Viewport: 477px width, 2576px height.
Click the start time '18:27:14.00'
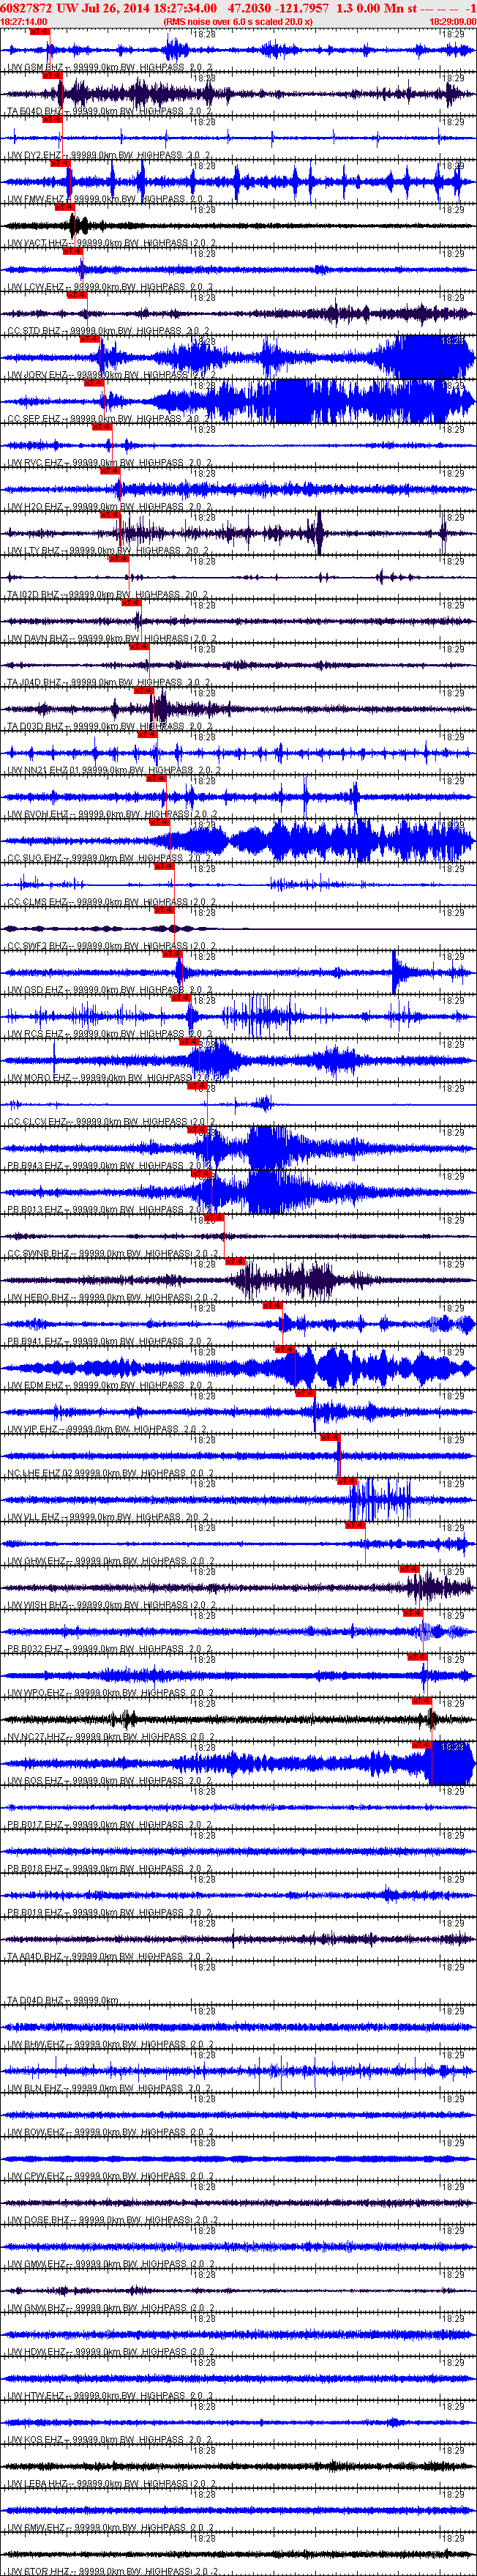click(24, 21)
